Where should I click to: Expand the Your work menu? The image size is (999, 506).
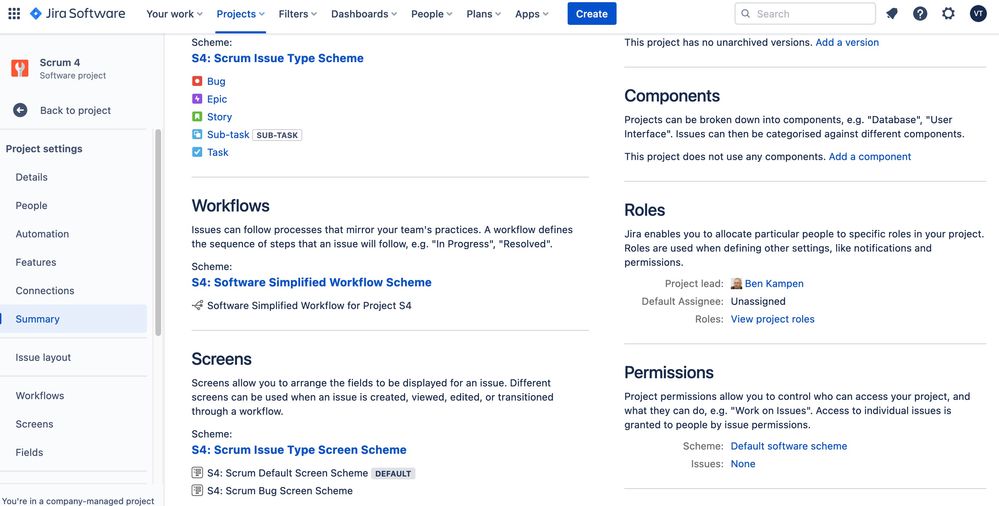[174, 13]
